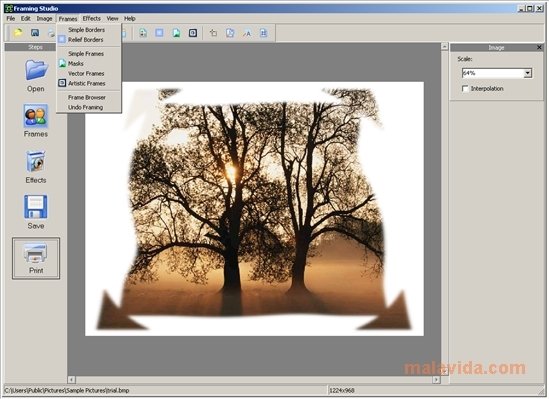Click the artistic frames toolbar icon
Image resolution: width=549 pixels, height=399 pixels.
[x=193, y=33]
